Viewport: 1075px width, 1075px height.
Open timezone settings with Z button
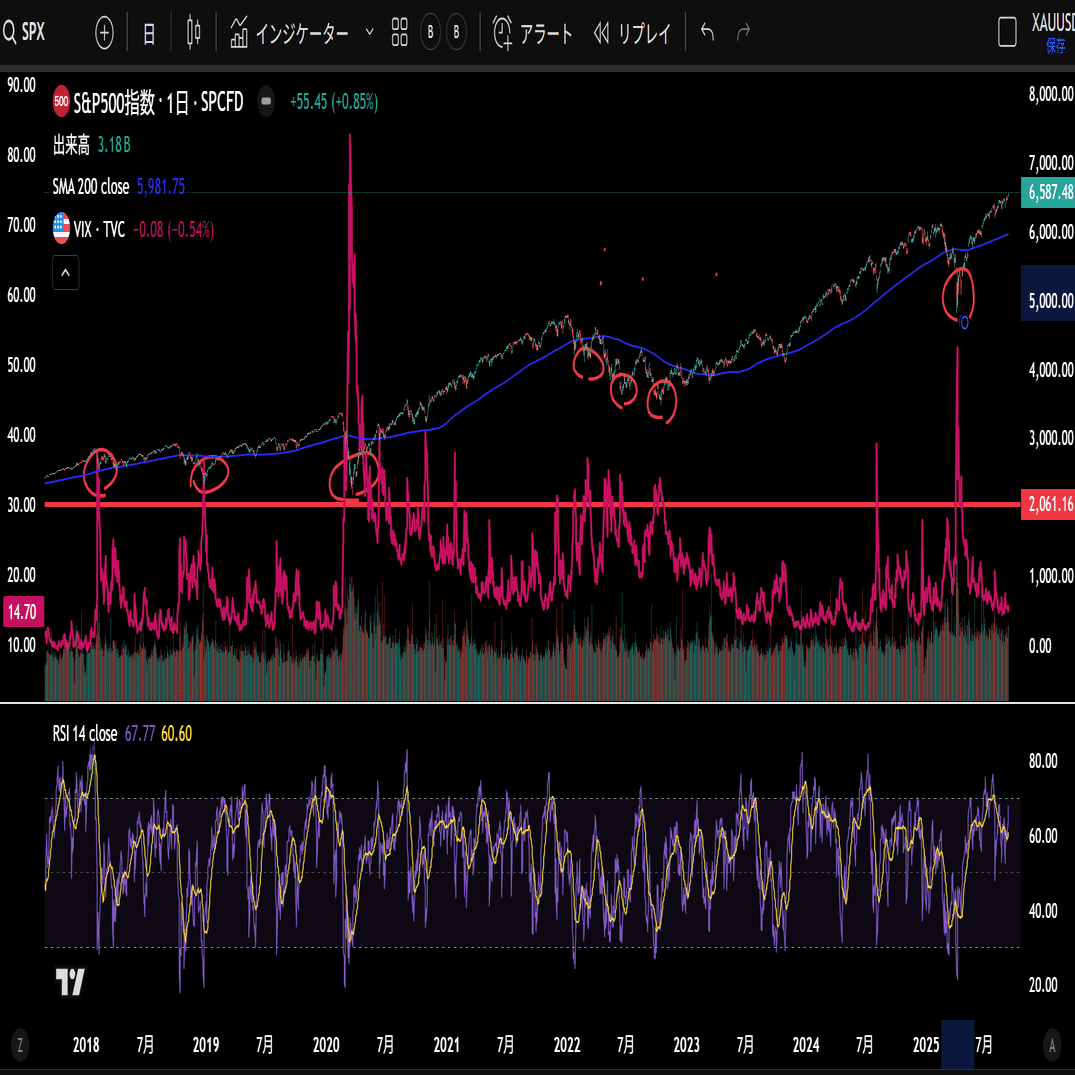click(20, 1045)
